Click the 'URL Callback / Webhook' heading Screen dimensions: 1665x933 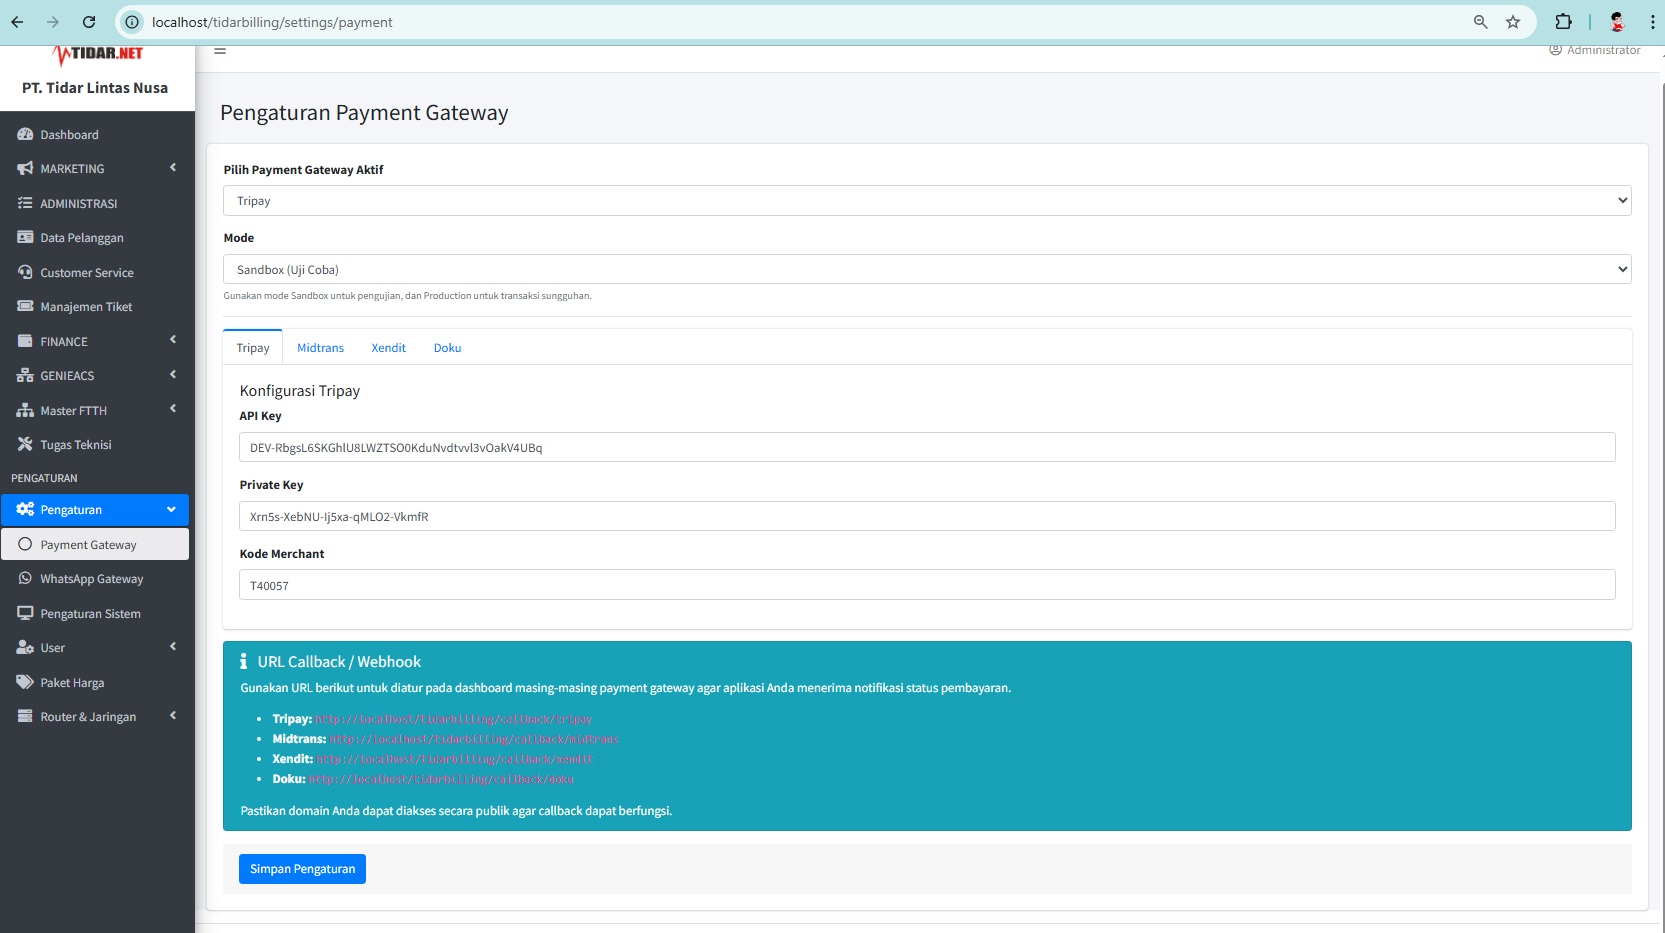pos(339,662)
